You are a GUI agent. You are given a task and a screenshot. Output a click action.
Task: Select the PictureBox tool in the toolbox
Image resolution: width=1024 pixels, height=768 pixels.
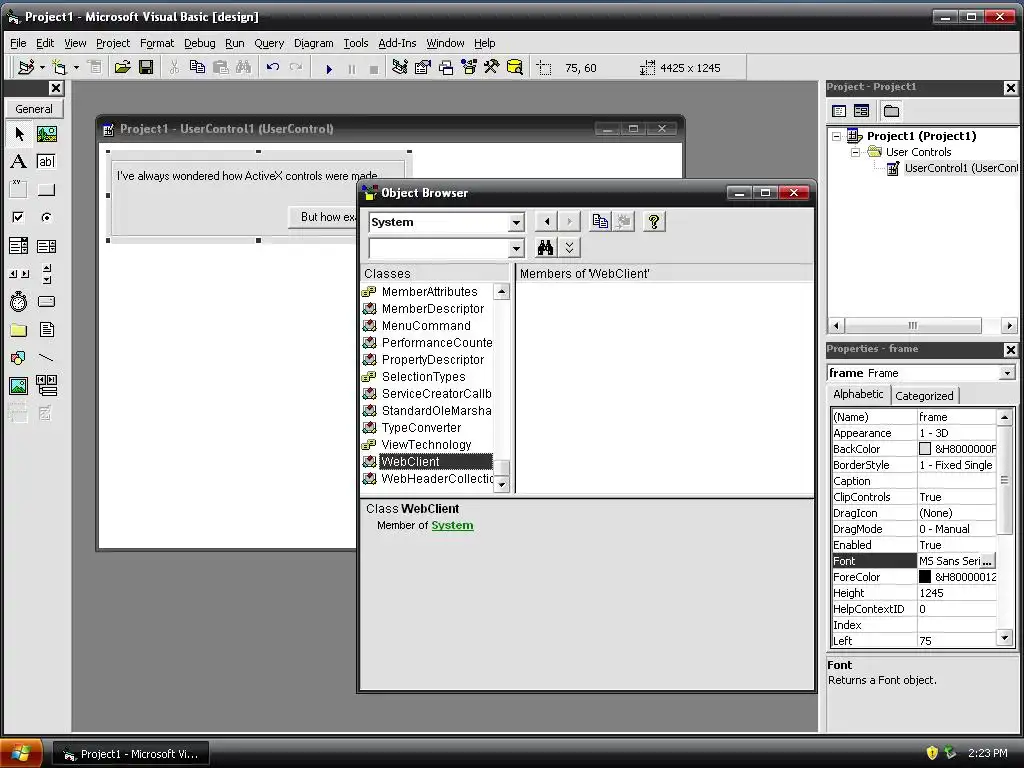pyautogui.click(x=46, y=134)
